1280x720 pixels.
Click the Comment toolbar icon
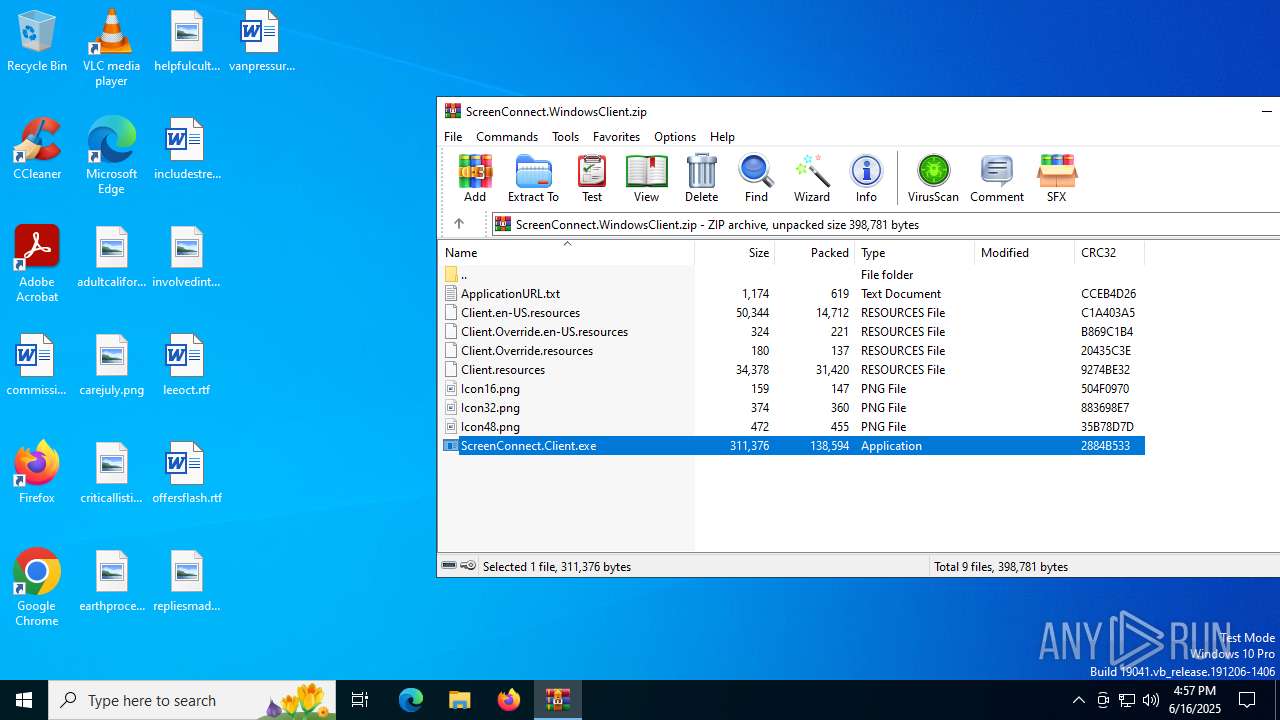[997, 179]
